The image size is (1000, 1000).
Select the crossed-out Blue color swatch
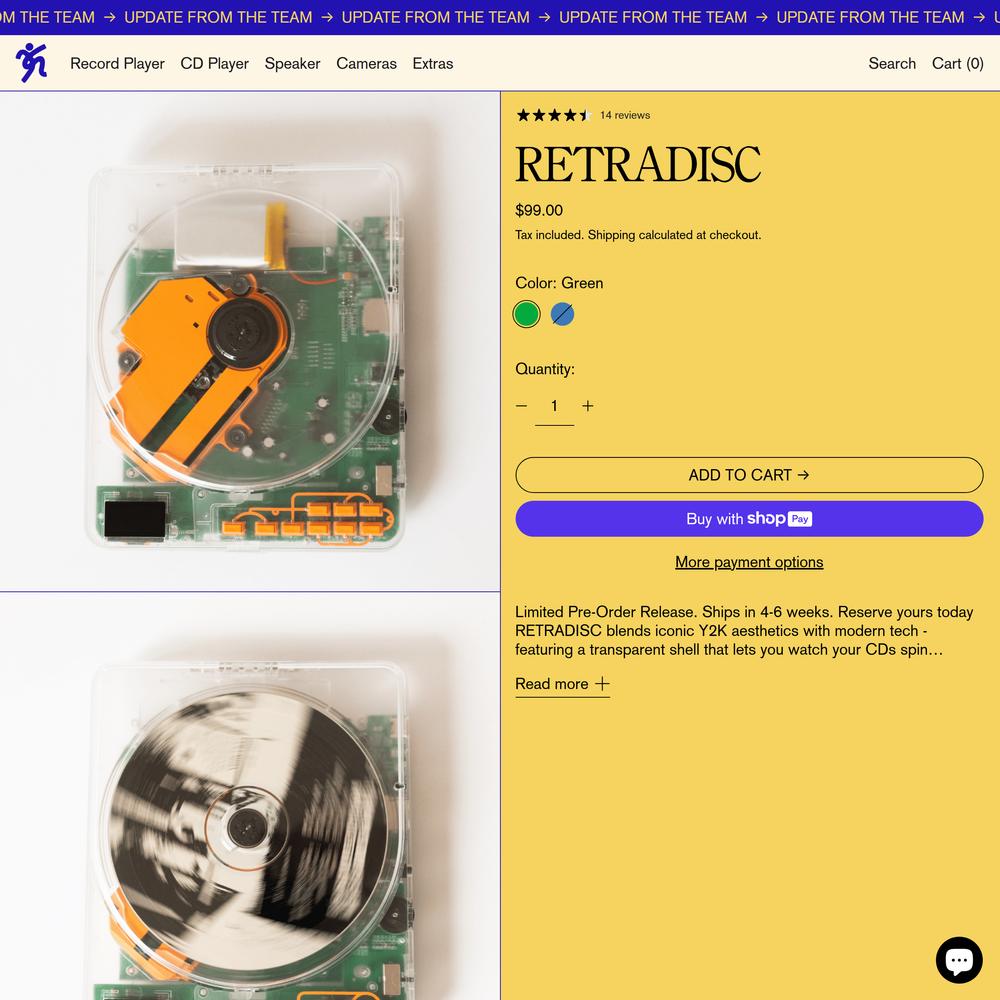point(562,314)
